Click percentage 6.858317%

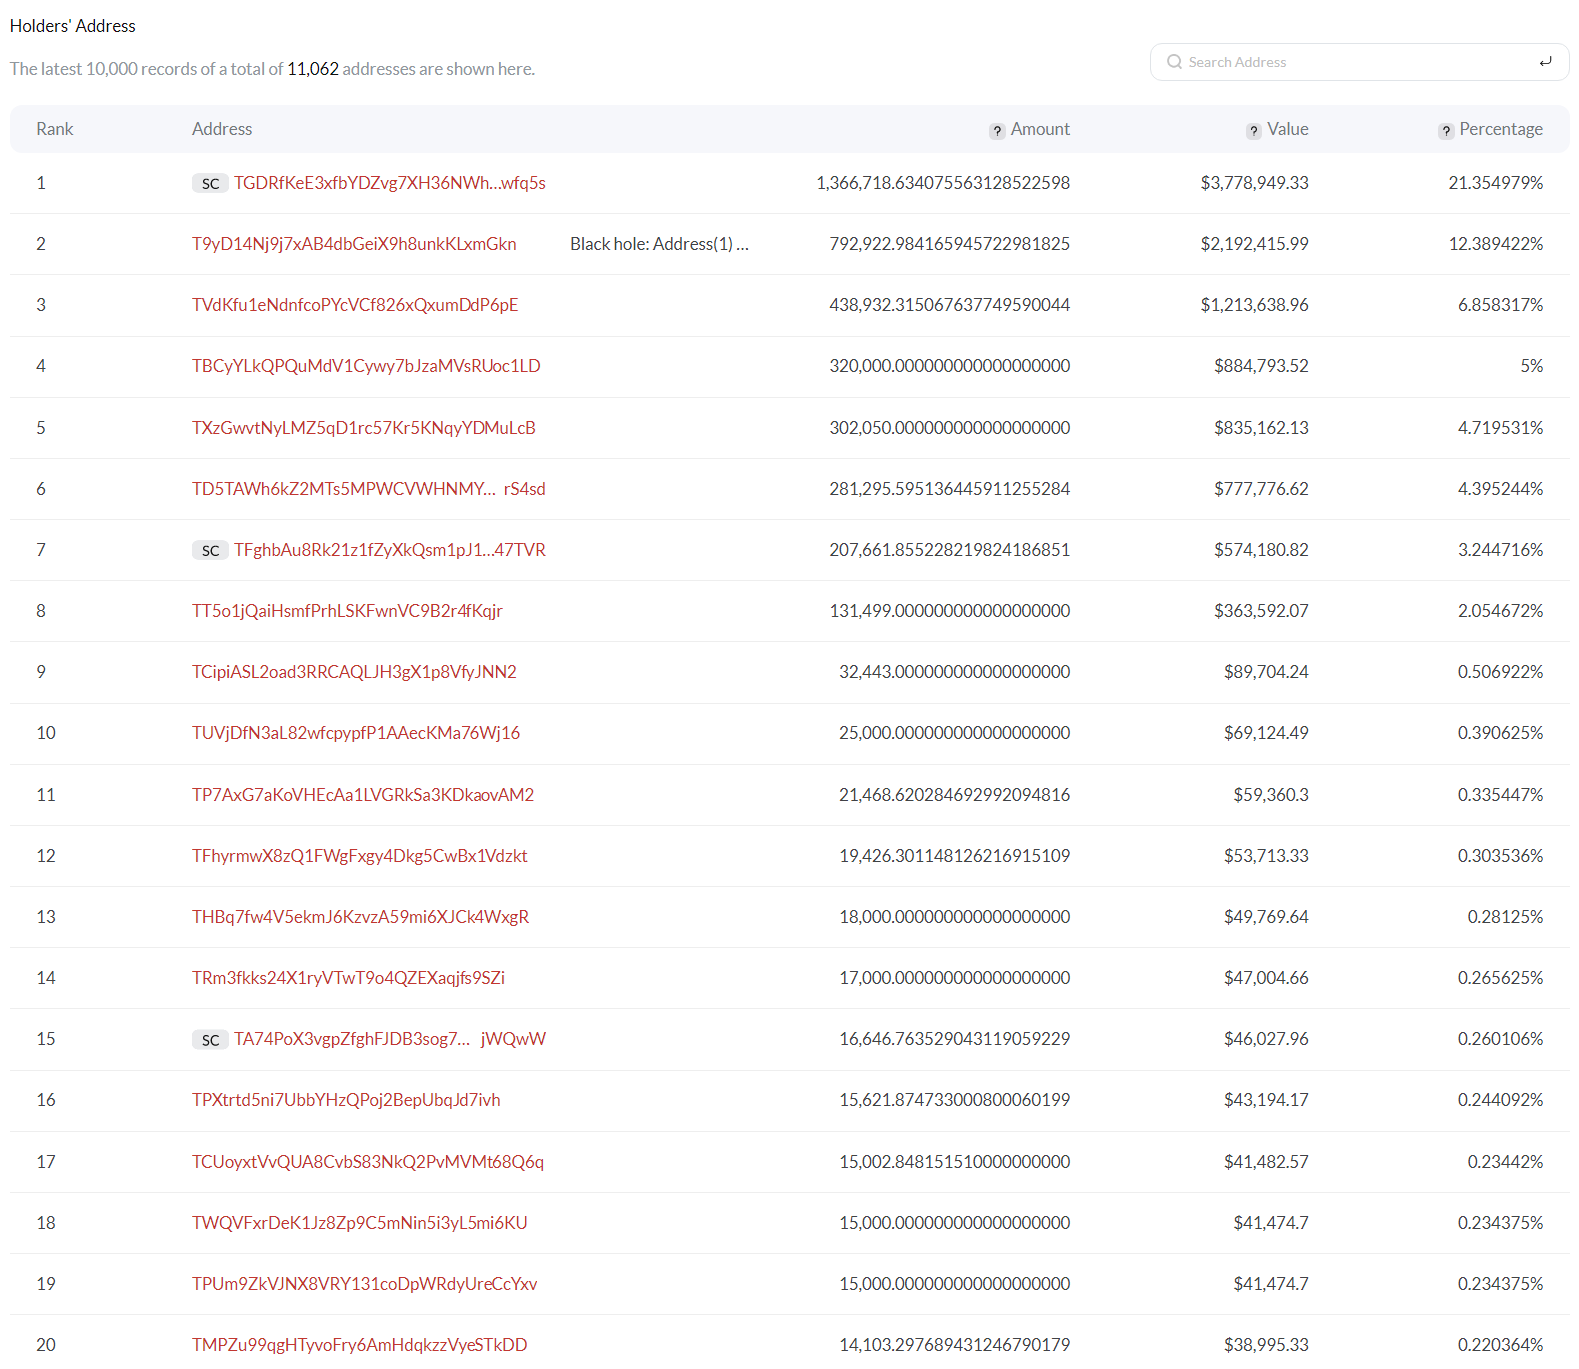[1500, 305]
